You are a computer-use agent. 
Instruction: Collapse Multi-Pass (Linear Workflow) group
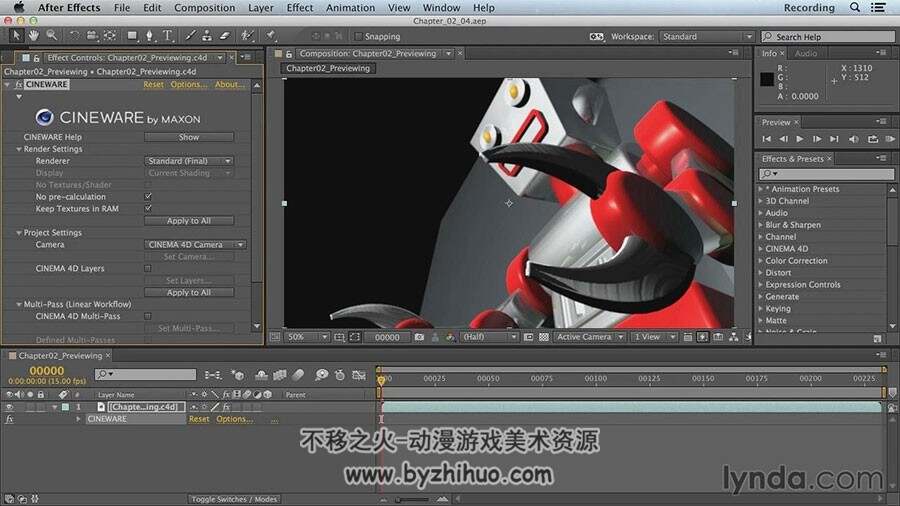pyautogui.click(x=18, y=305)
